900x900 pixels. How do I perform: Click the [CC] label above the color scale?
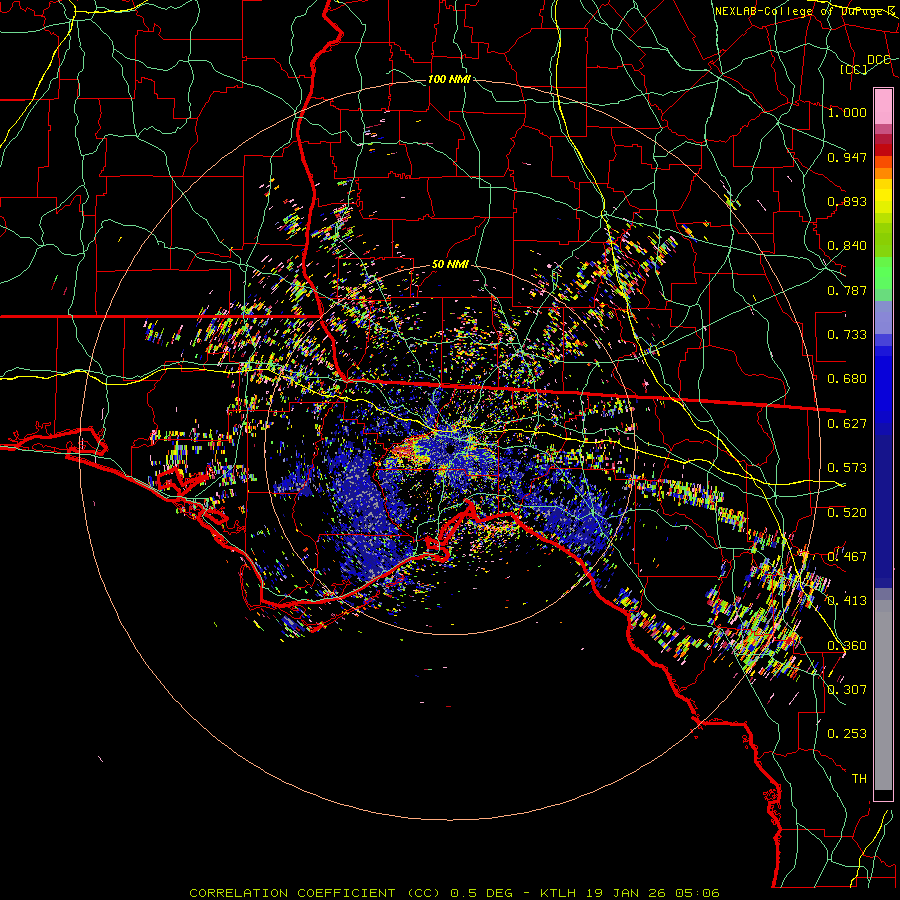(x=854, y=69)
